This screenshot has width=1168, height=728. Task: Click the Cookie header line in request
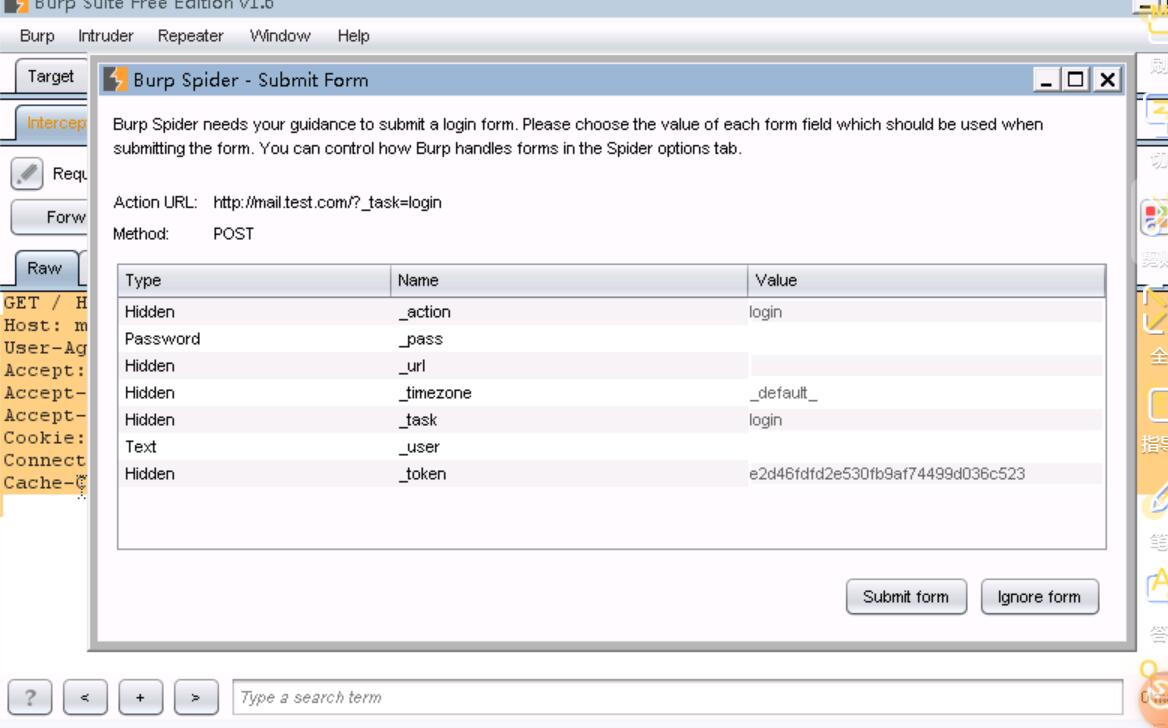(45, 438)
